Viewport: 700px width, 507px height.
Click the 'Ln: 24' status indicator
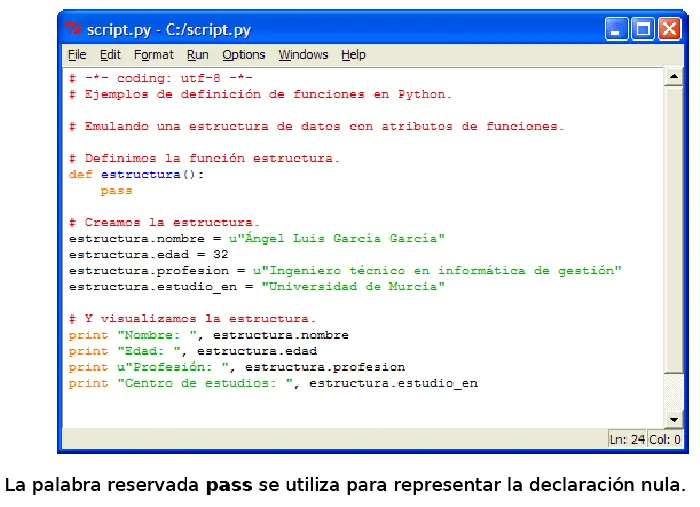[627, 440]
